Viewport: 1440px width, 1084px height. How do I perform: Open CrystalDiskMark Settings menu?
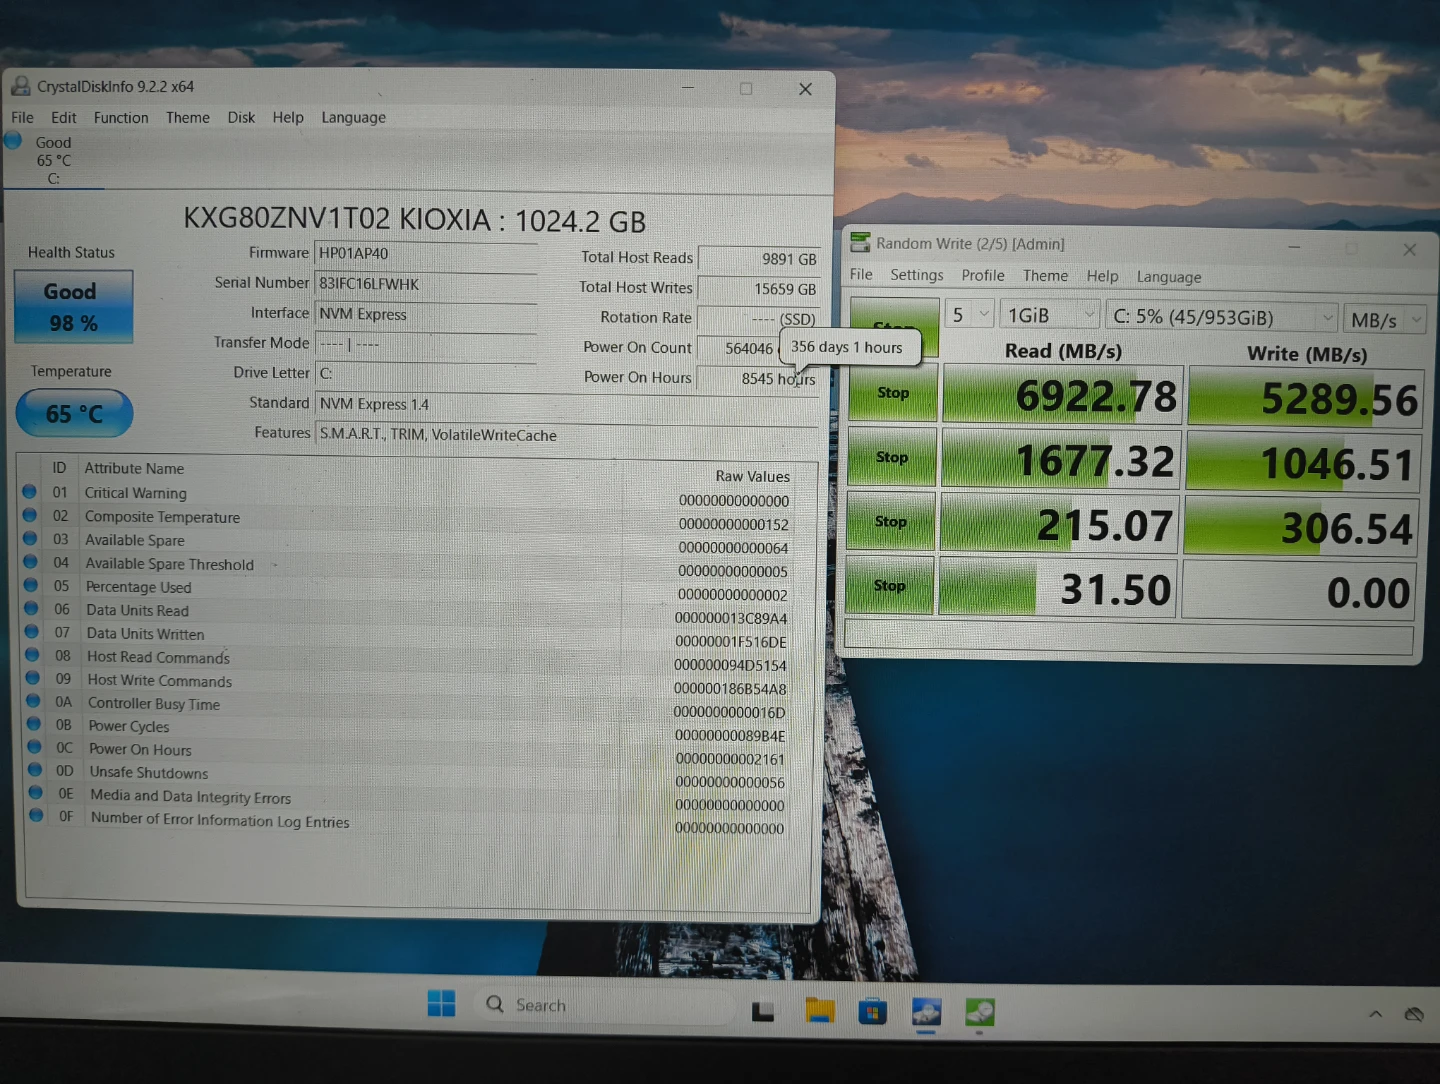(916, 275)
